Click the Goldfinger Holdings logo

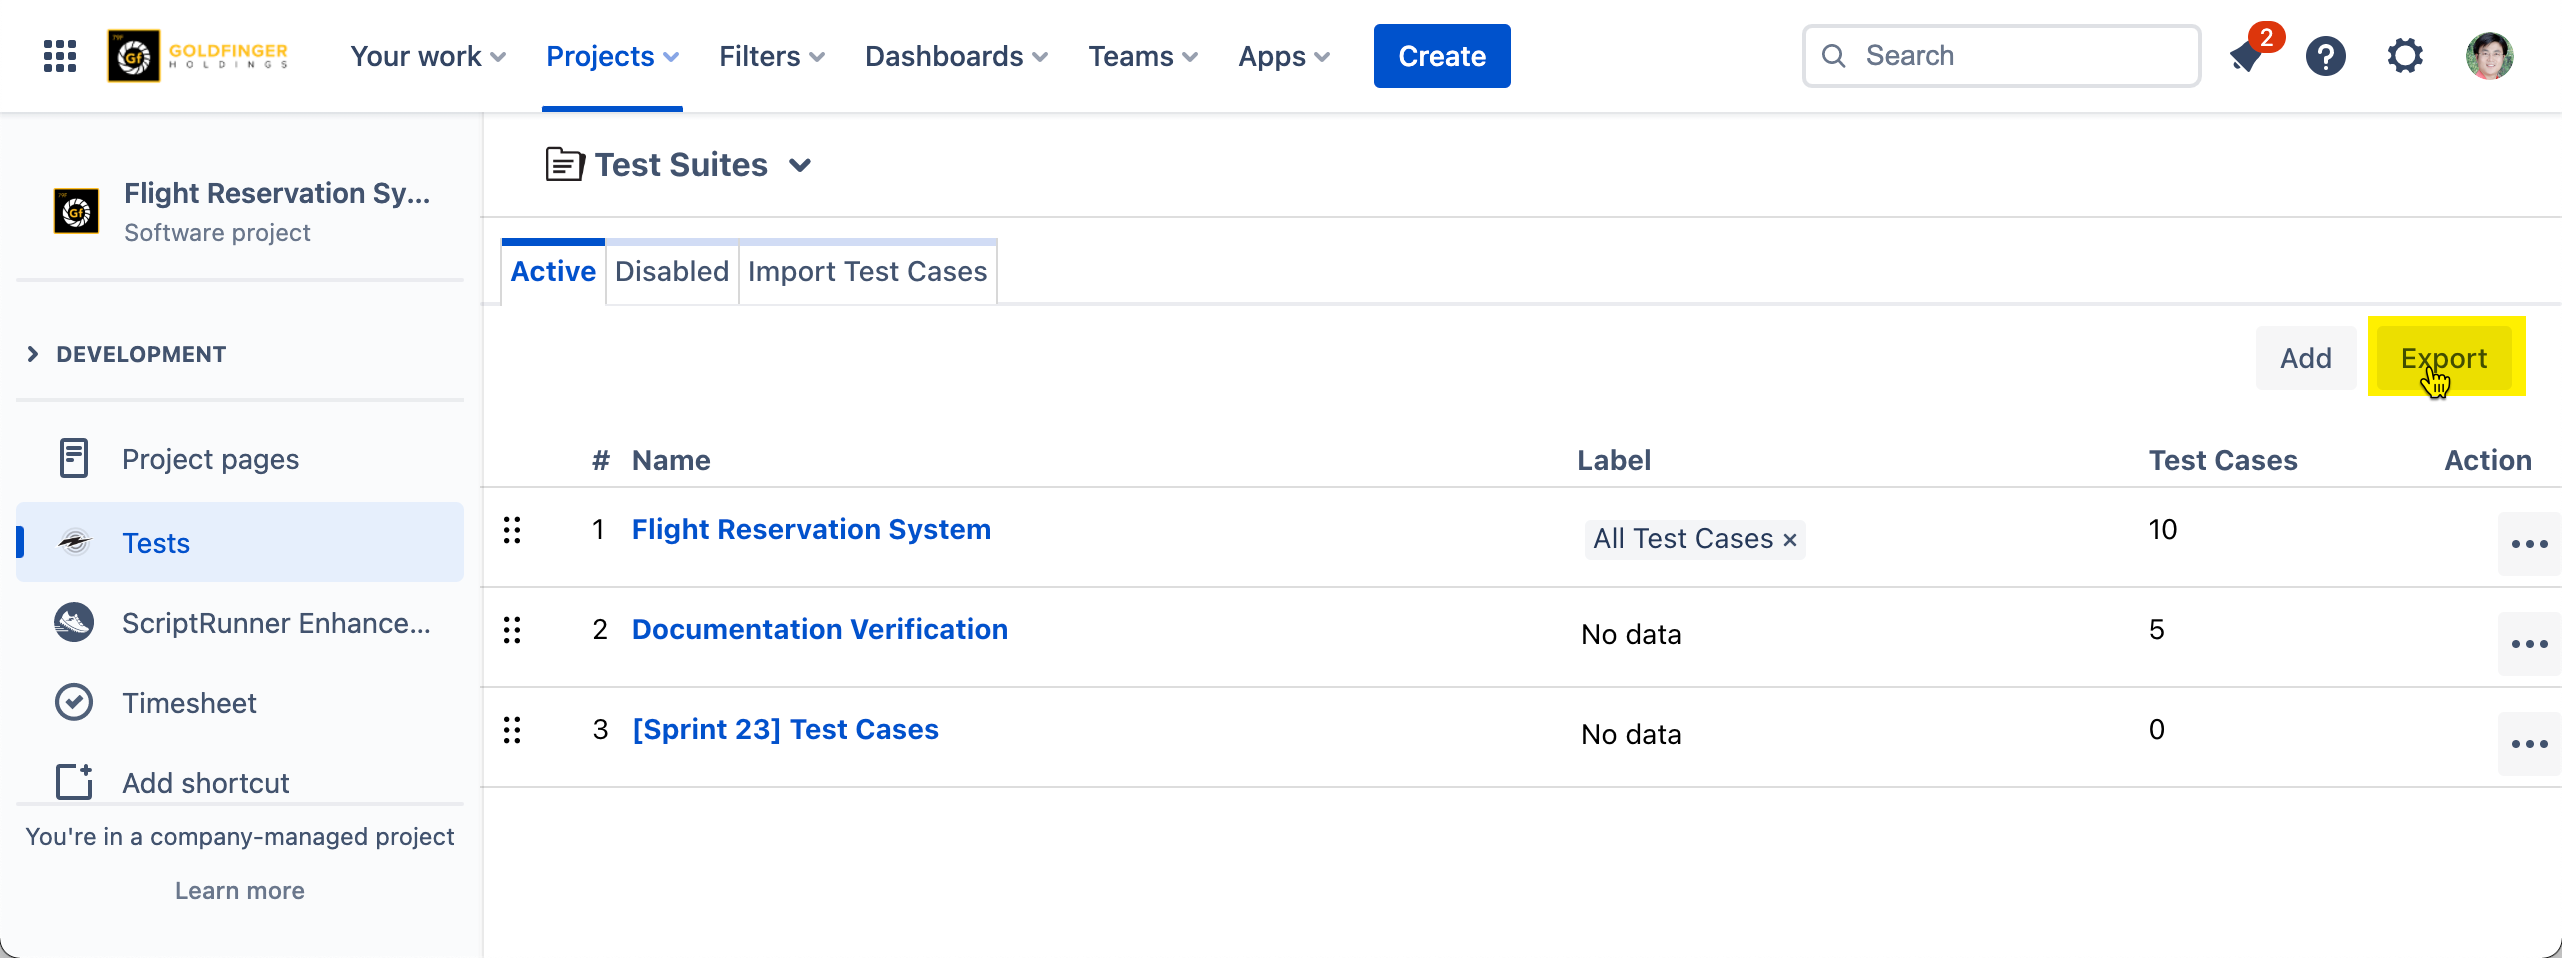199,56
